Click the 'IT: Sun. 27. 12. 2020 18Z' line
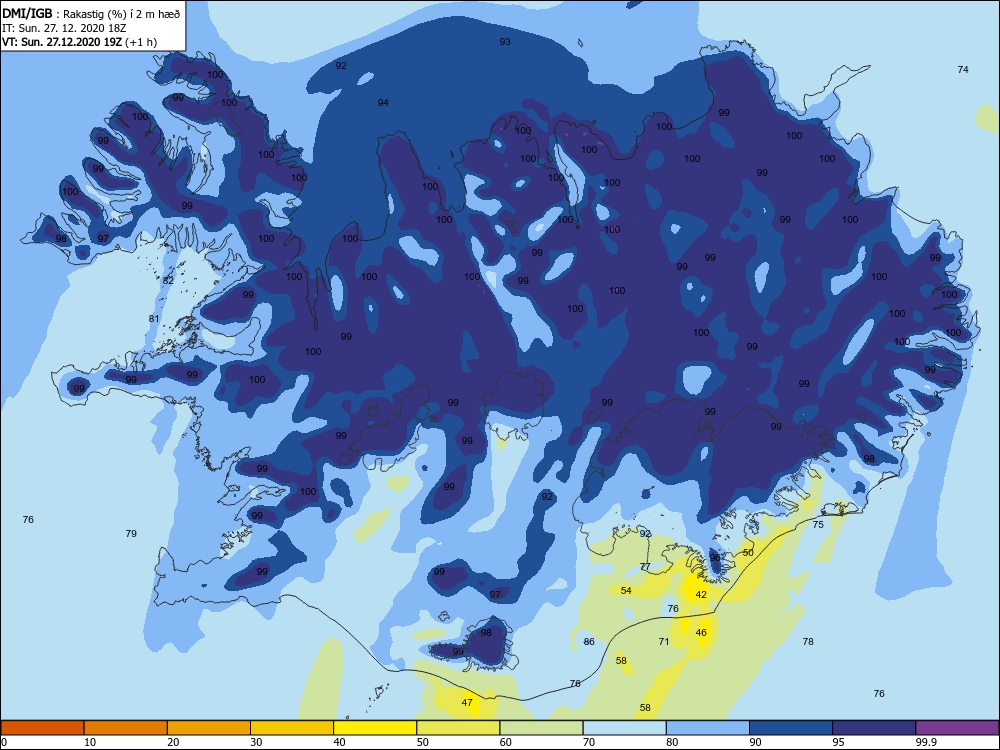This screenshot has width=1000, height=750. pyautogui.click(x=64, y=28)
